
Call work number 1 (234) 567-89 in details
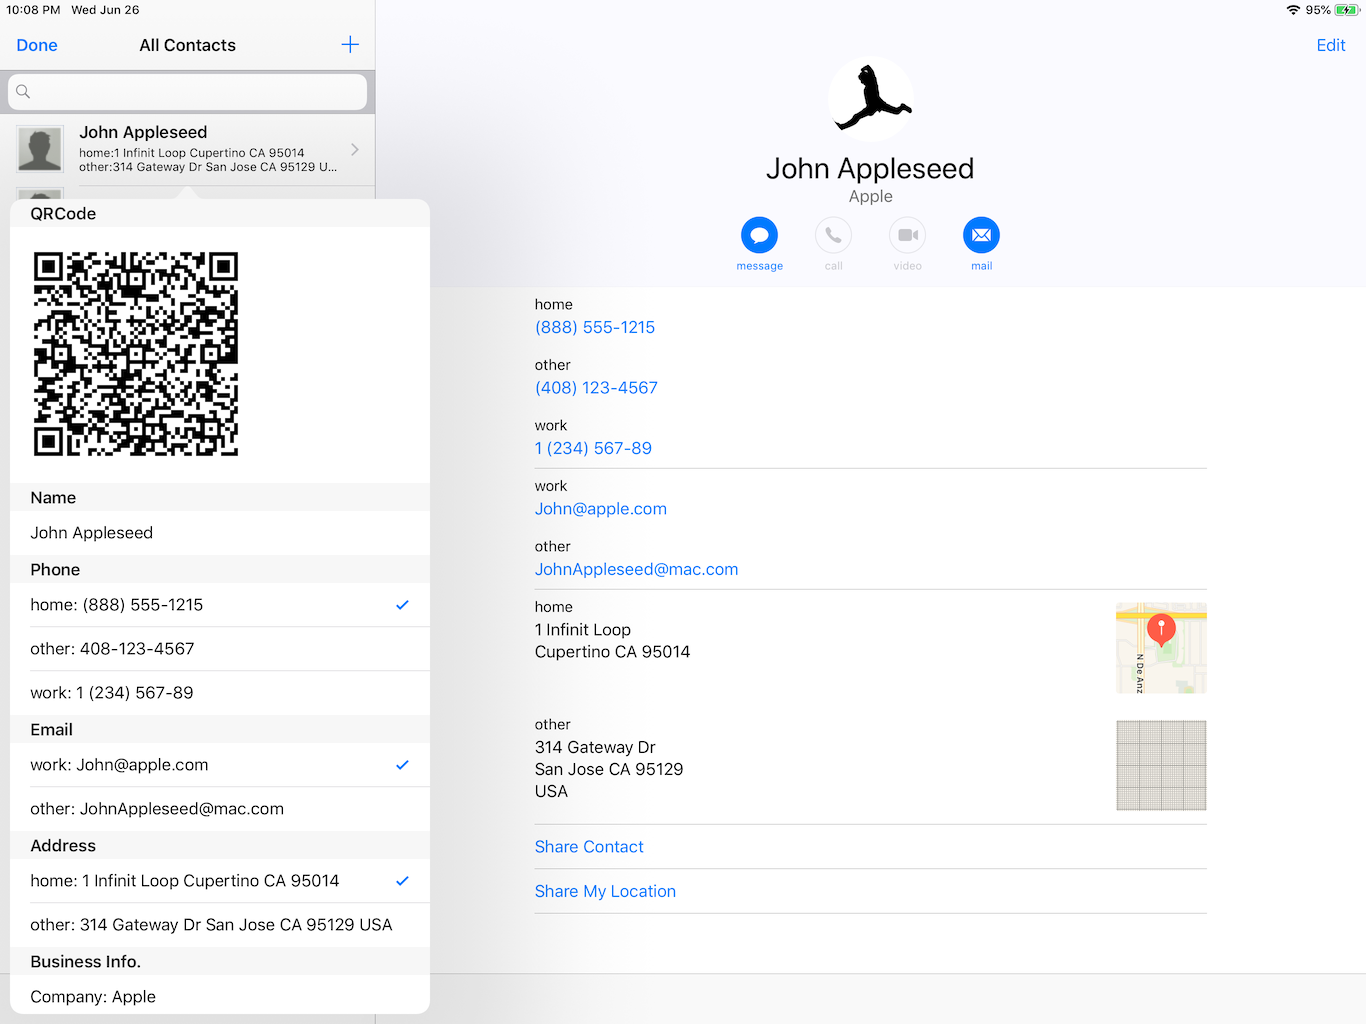[x=593, y=448]
